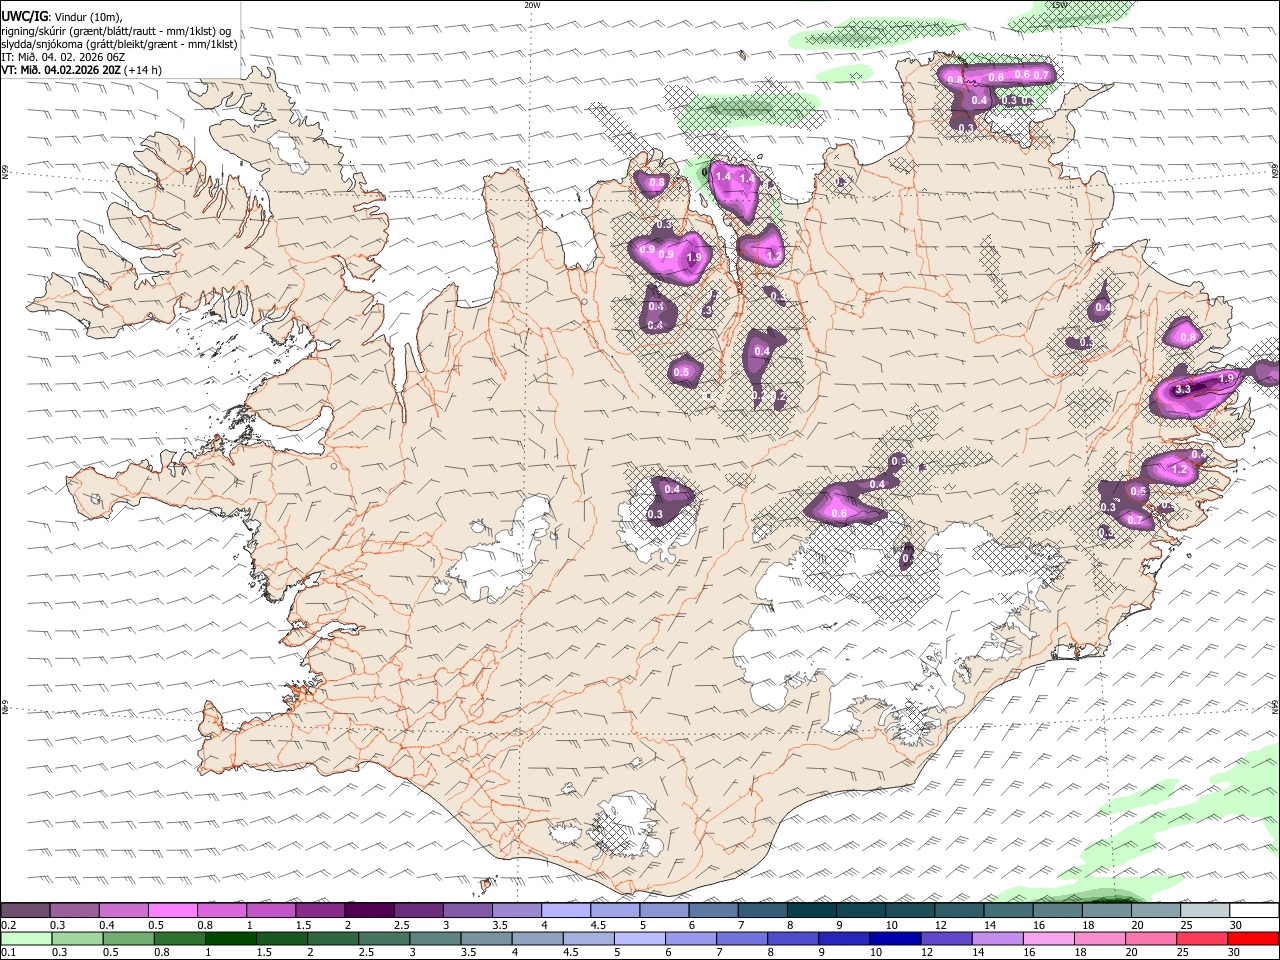Screen dimensions: 1280x960
Task: Select the pale gray top legend swatch at 25
Action: [x=1204, y=911]
